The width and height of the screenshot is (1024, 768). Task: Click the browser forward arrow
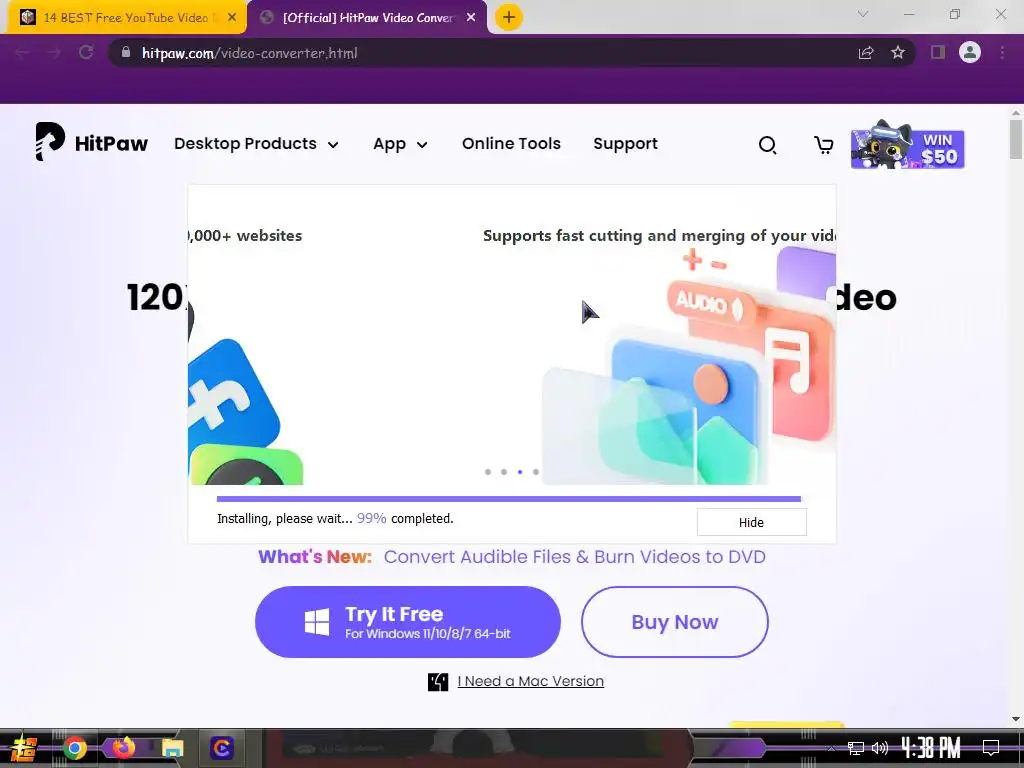point(54,53)
